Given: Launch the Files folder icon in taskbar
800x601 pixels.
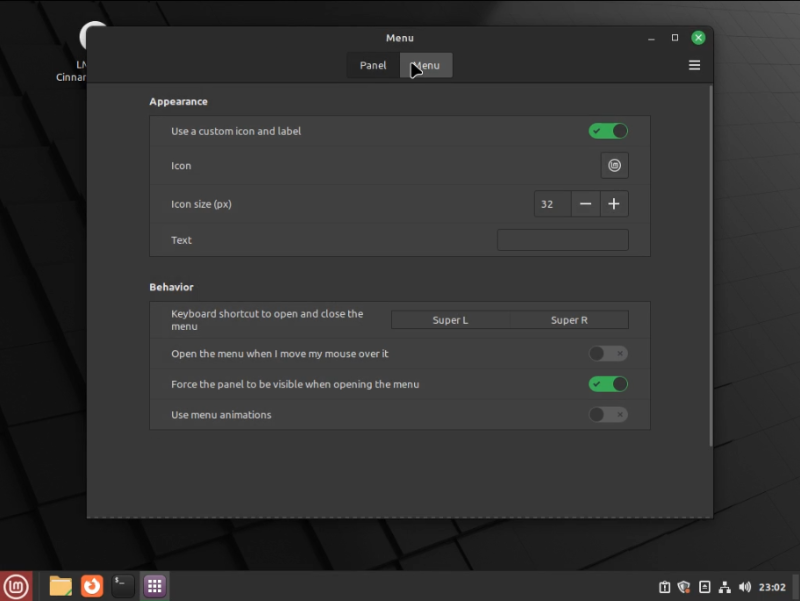Looking at the screenshot, I should coord(60,586).
